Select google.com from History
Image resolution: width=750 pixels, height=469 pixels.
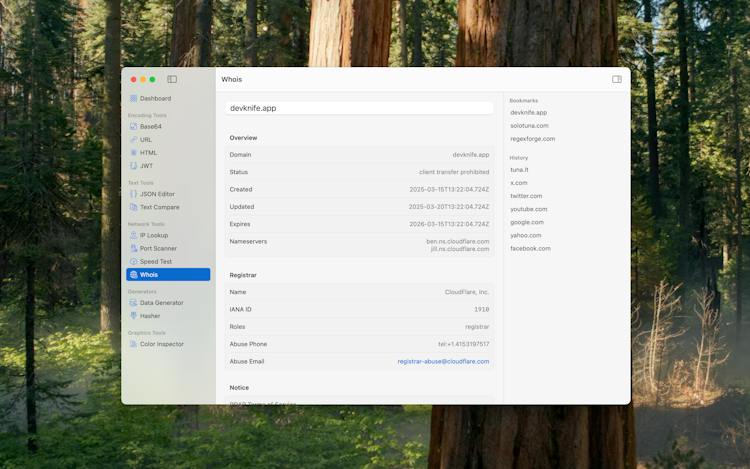[527, 222]
